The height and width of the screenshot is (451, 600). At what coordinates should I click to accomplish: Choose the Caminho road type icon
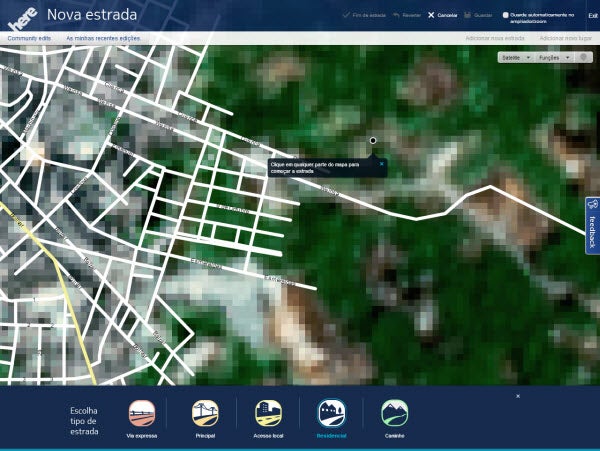tap(394, 414)
